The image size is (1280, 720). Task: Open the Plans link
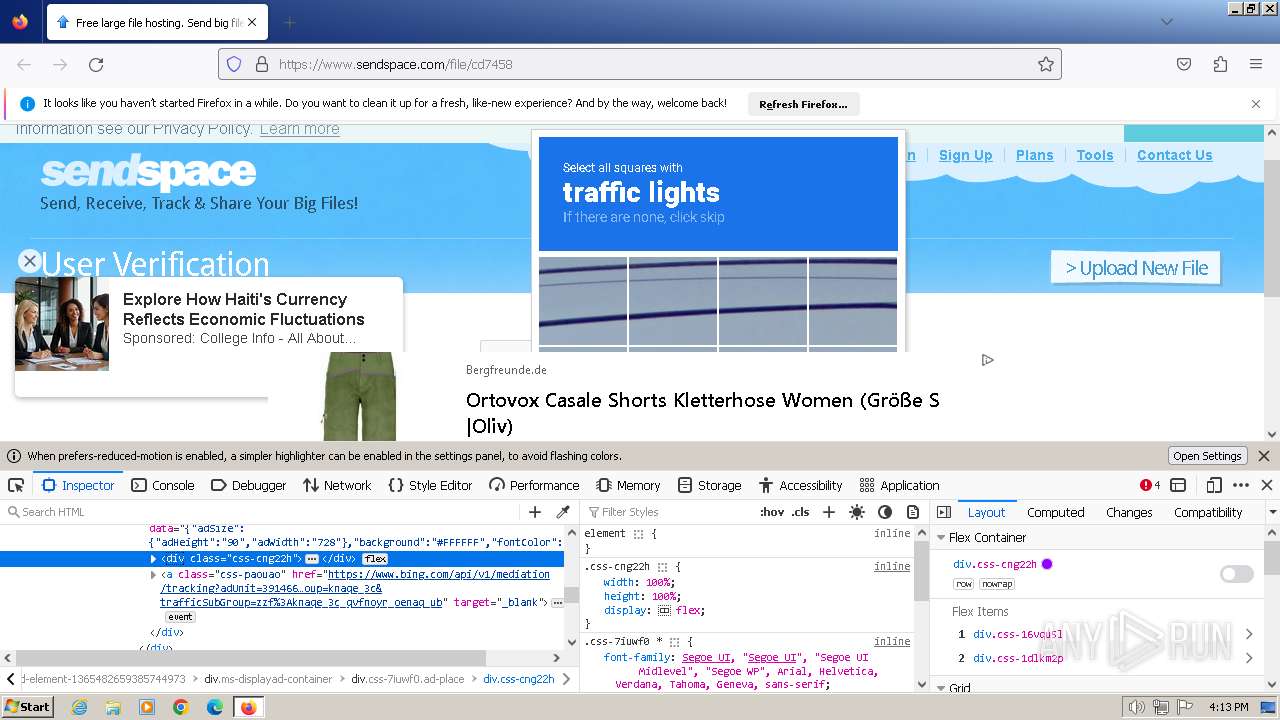1034,155
